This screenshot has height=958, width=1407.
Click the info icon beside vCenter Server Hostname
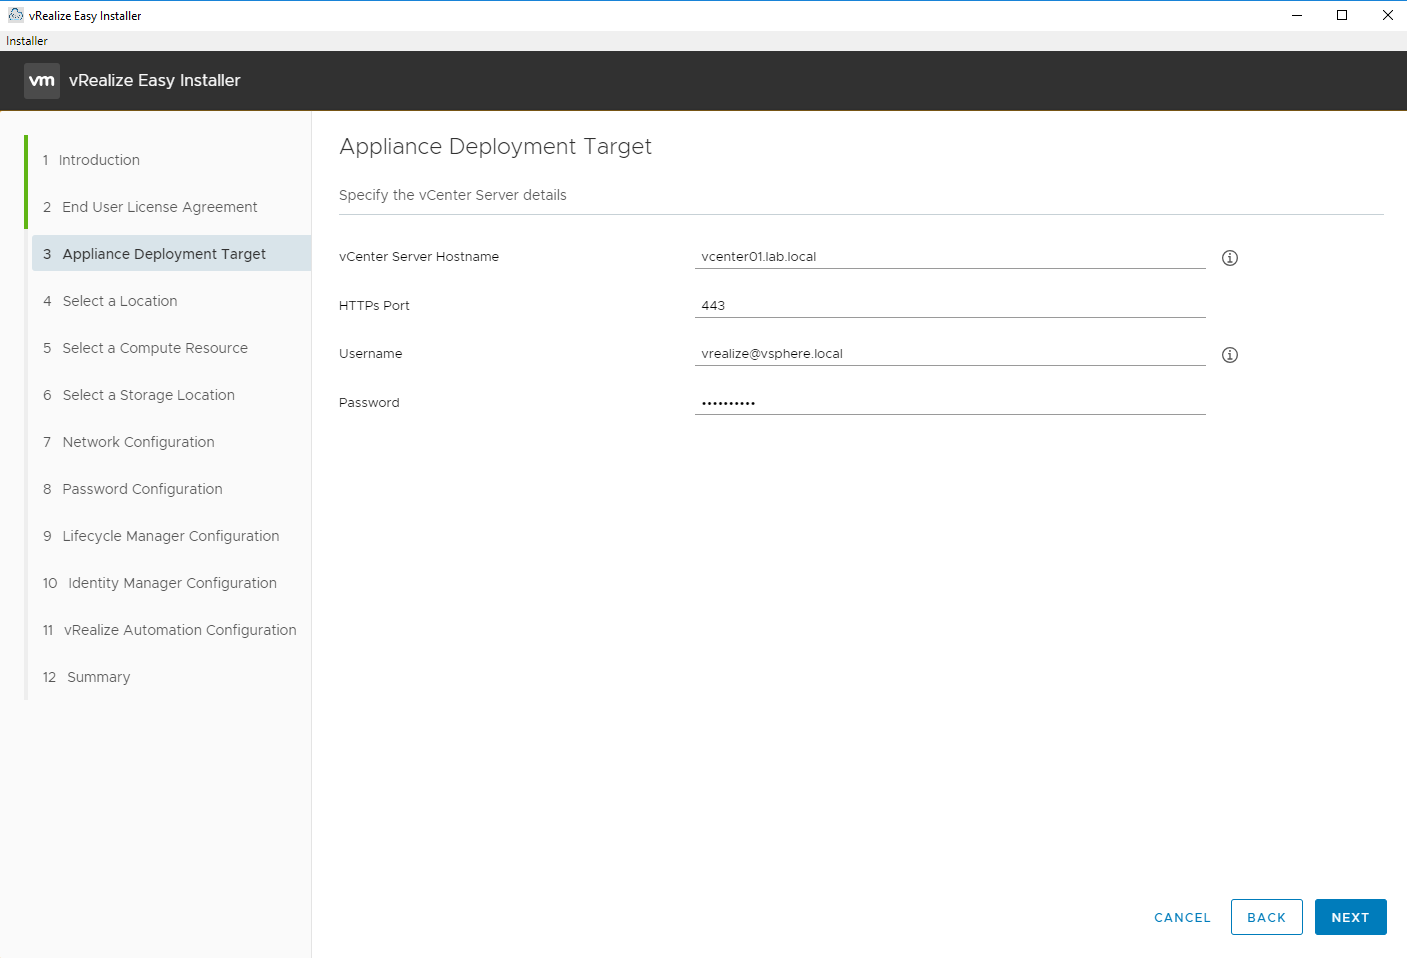click(1230, 258)
